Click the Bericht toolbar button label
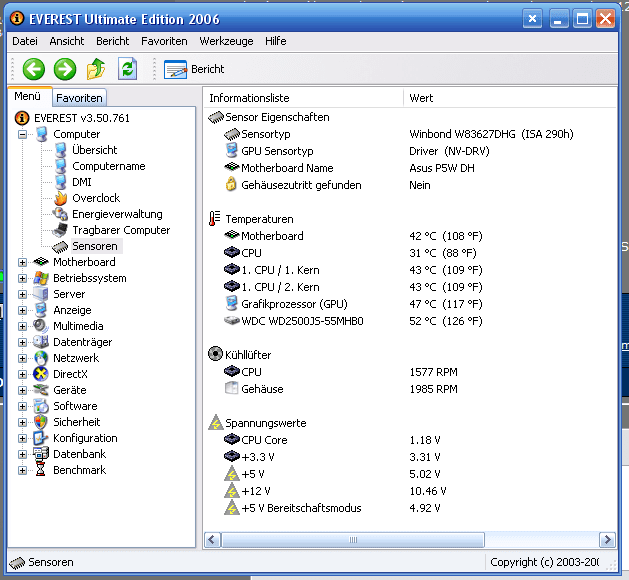 207,69
